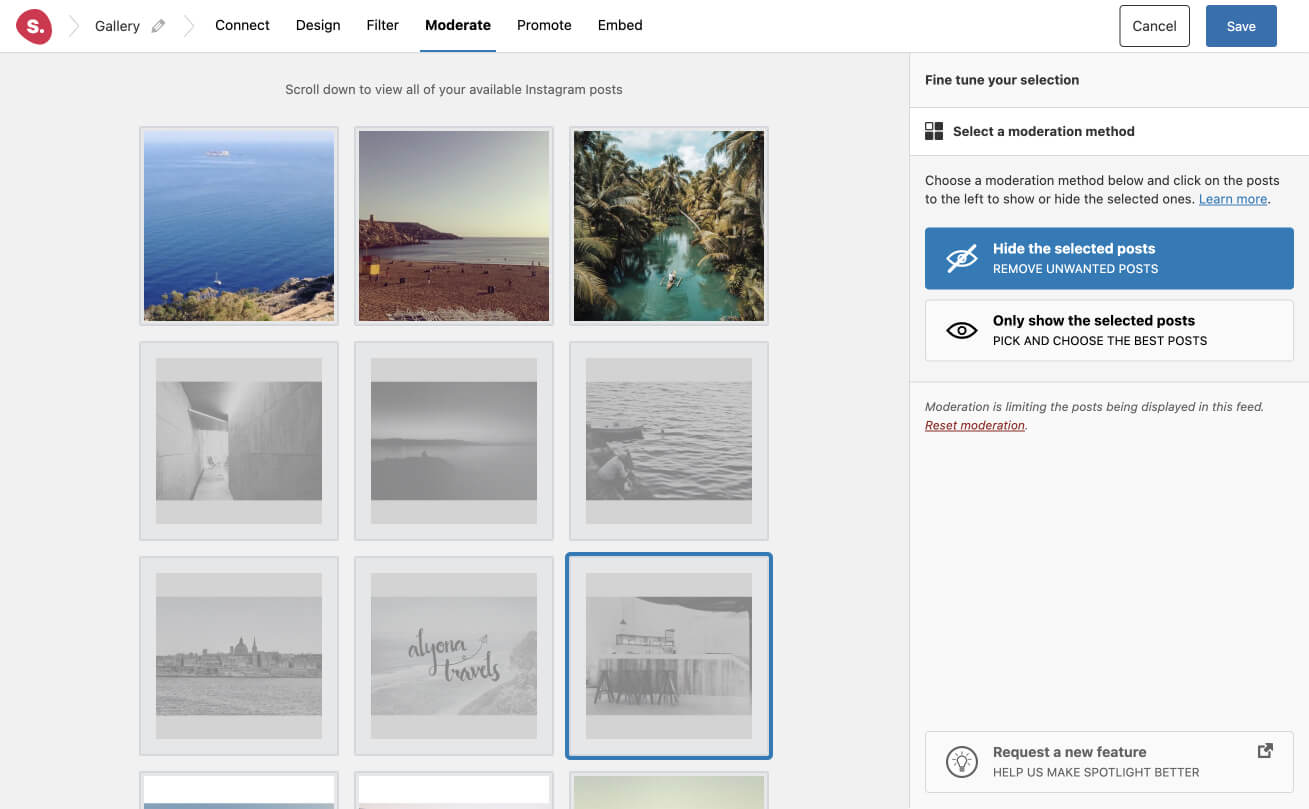This screenshot has width=1309, height=809.
Task: Click the crossed-out eye icon
Action: (961, 259)
